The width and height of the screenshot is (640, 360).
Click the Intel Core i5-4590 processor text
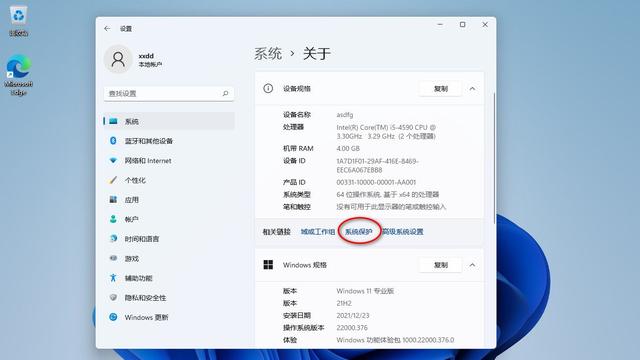pyautogui.click(x=386, y=132)
